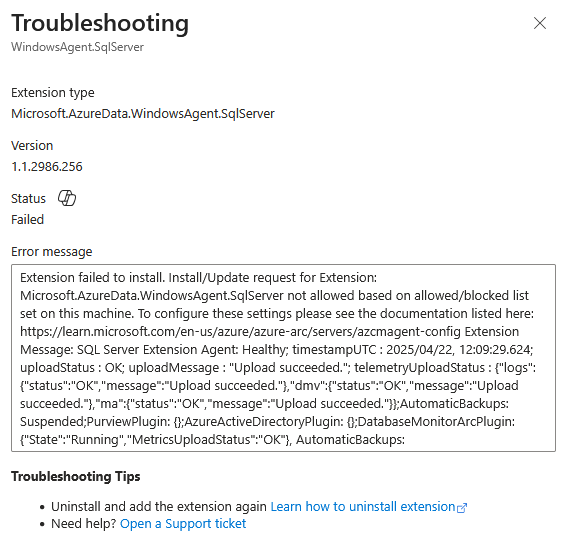
Task: Click the Microsoft.AzureData.WindowsAgent.SqlServer extension type value
Action: coord(143,114)
